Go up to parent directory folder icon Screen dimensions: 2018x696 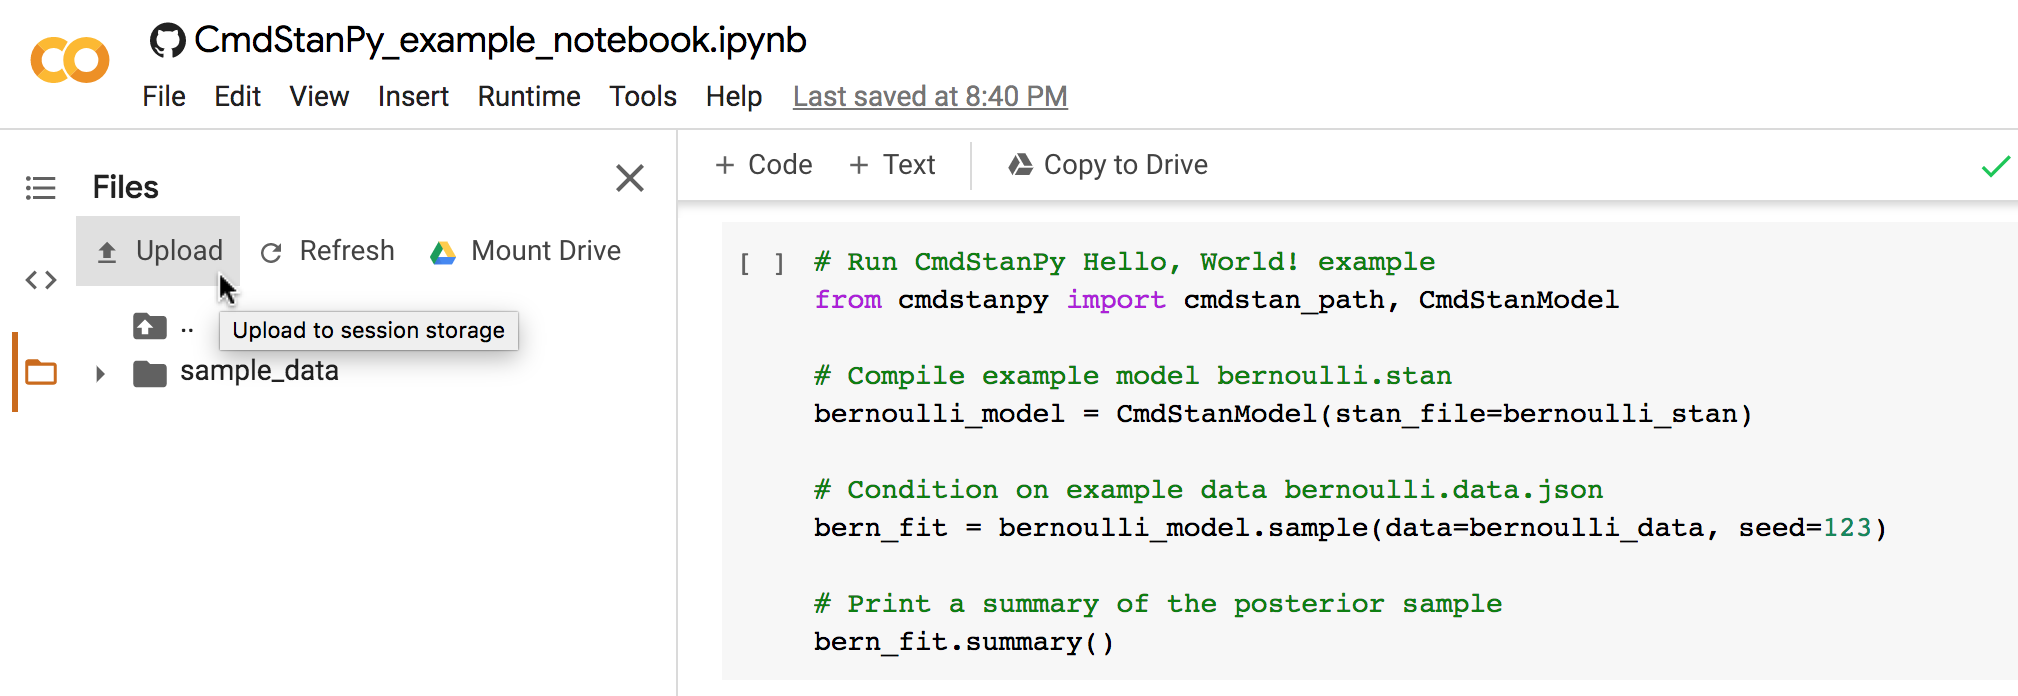pyautogui.click(x=150, y=327)
